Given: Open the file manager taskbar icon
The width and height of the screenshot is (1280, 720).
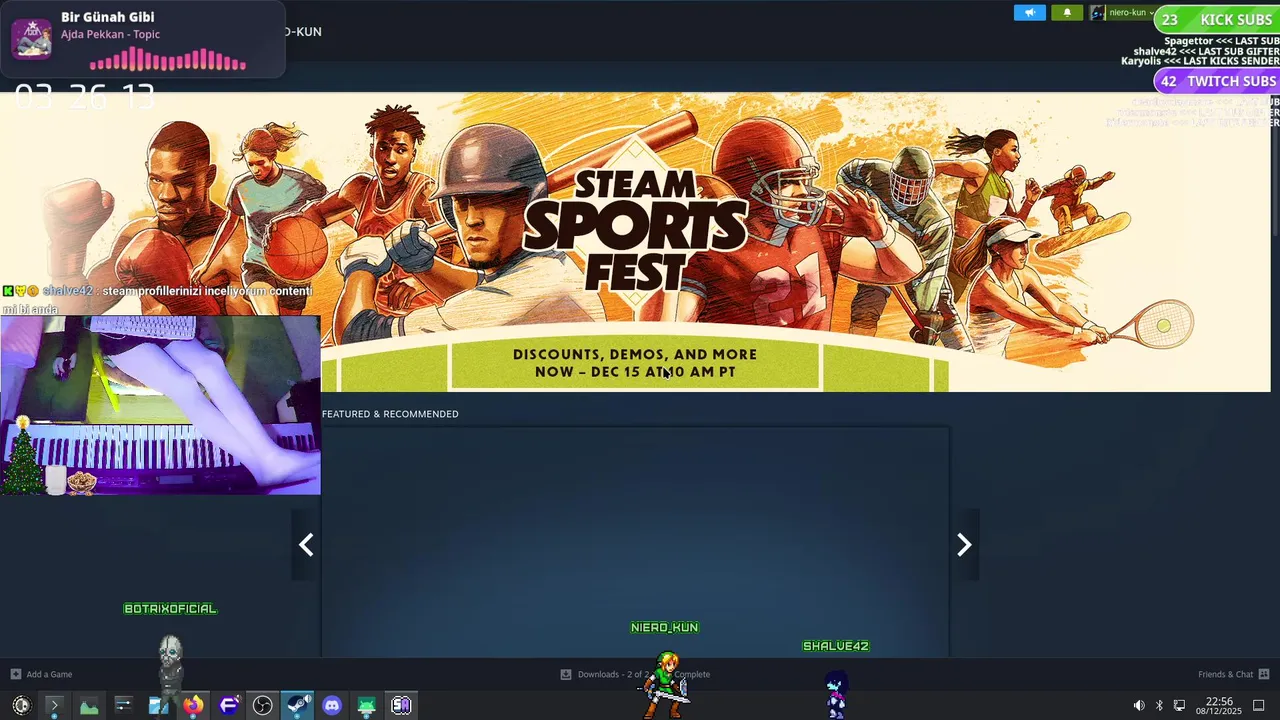Looking at the screenshot, I should click(158, 705).
